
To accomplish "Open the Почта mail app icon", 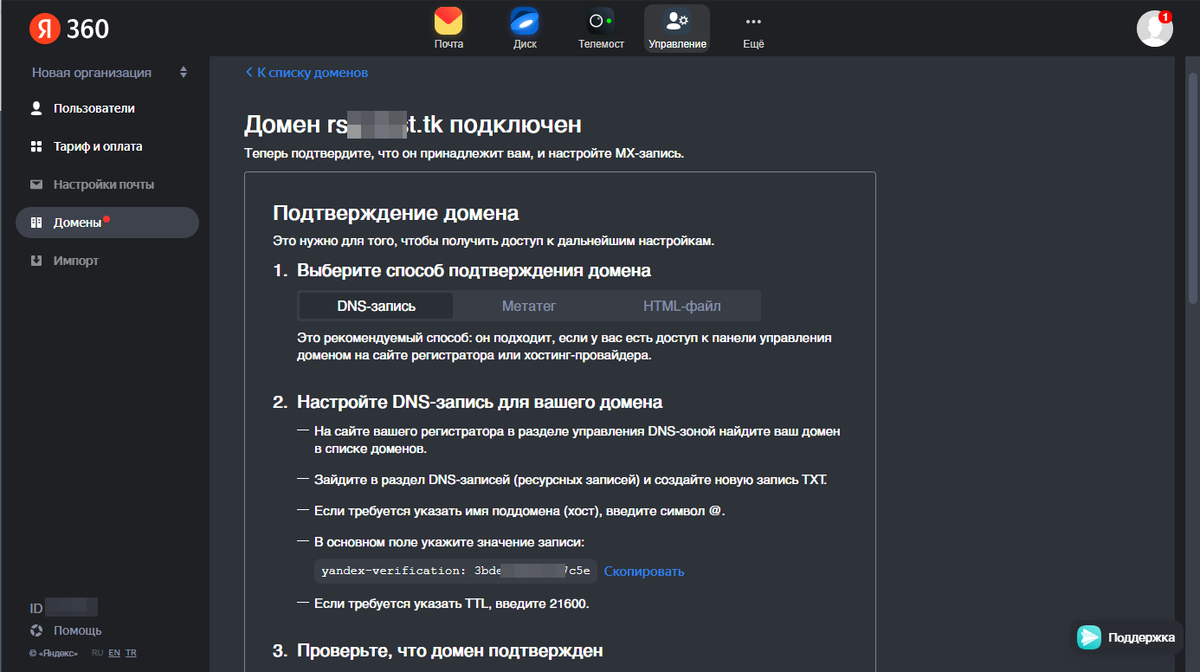I will tap(448, 21).
